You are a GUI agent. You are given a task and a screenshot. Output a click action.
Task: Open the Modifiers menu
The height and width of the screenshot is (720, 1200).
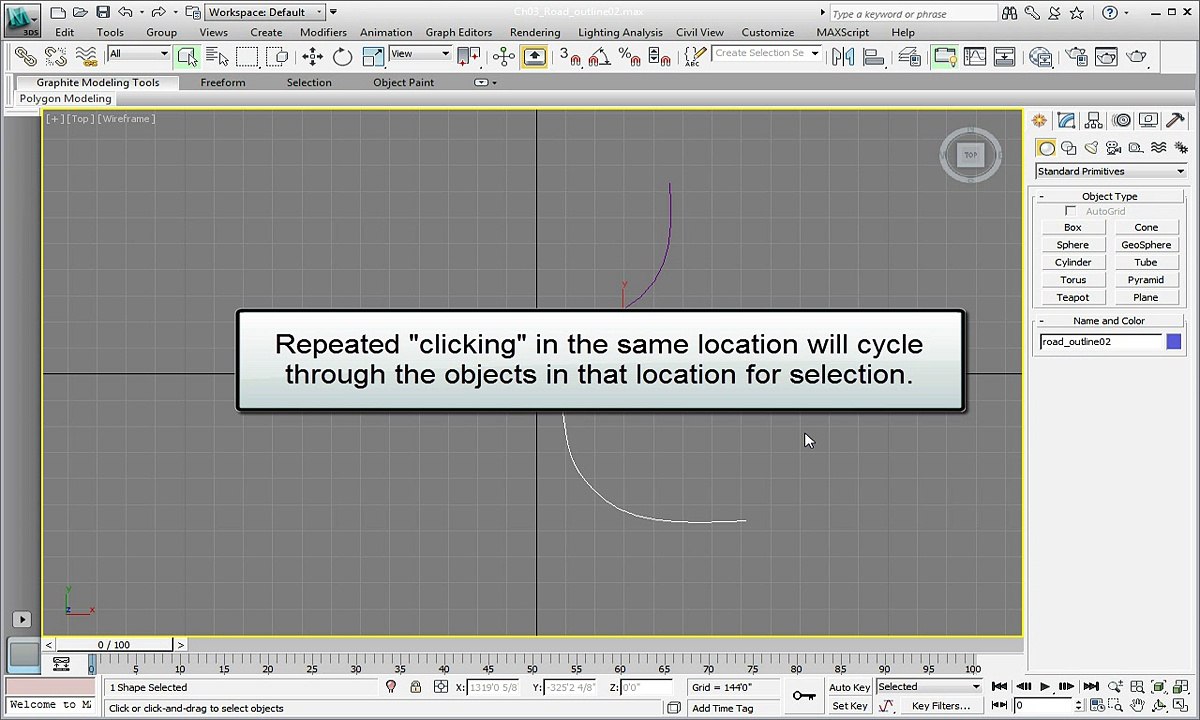click(323, 32)
